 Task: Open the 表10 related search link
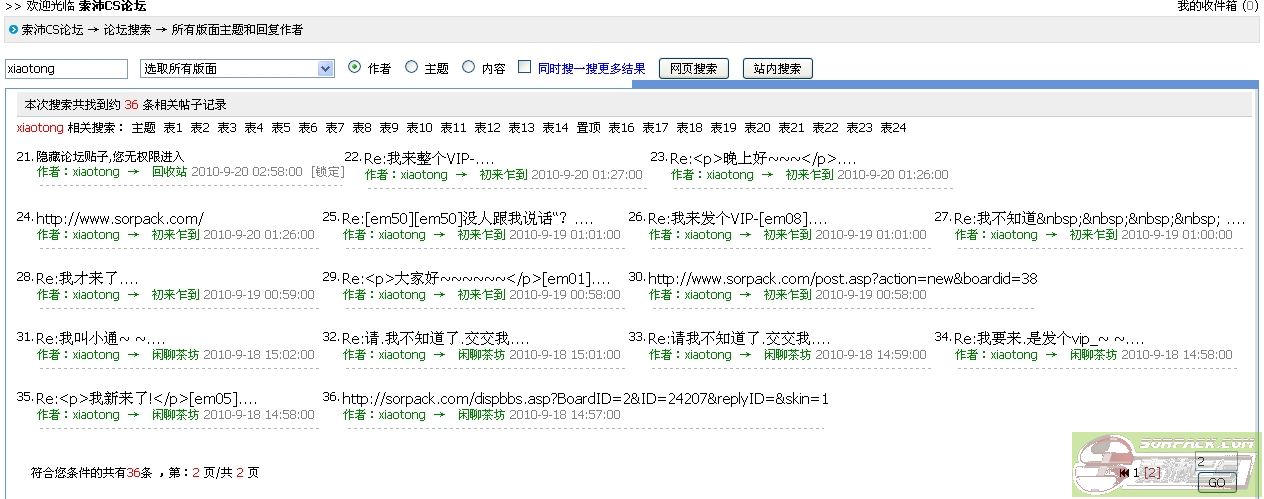pyautogui.click(x=419, y=128)
